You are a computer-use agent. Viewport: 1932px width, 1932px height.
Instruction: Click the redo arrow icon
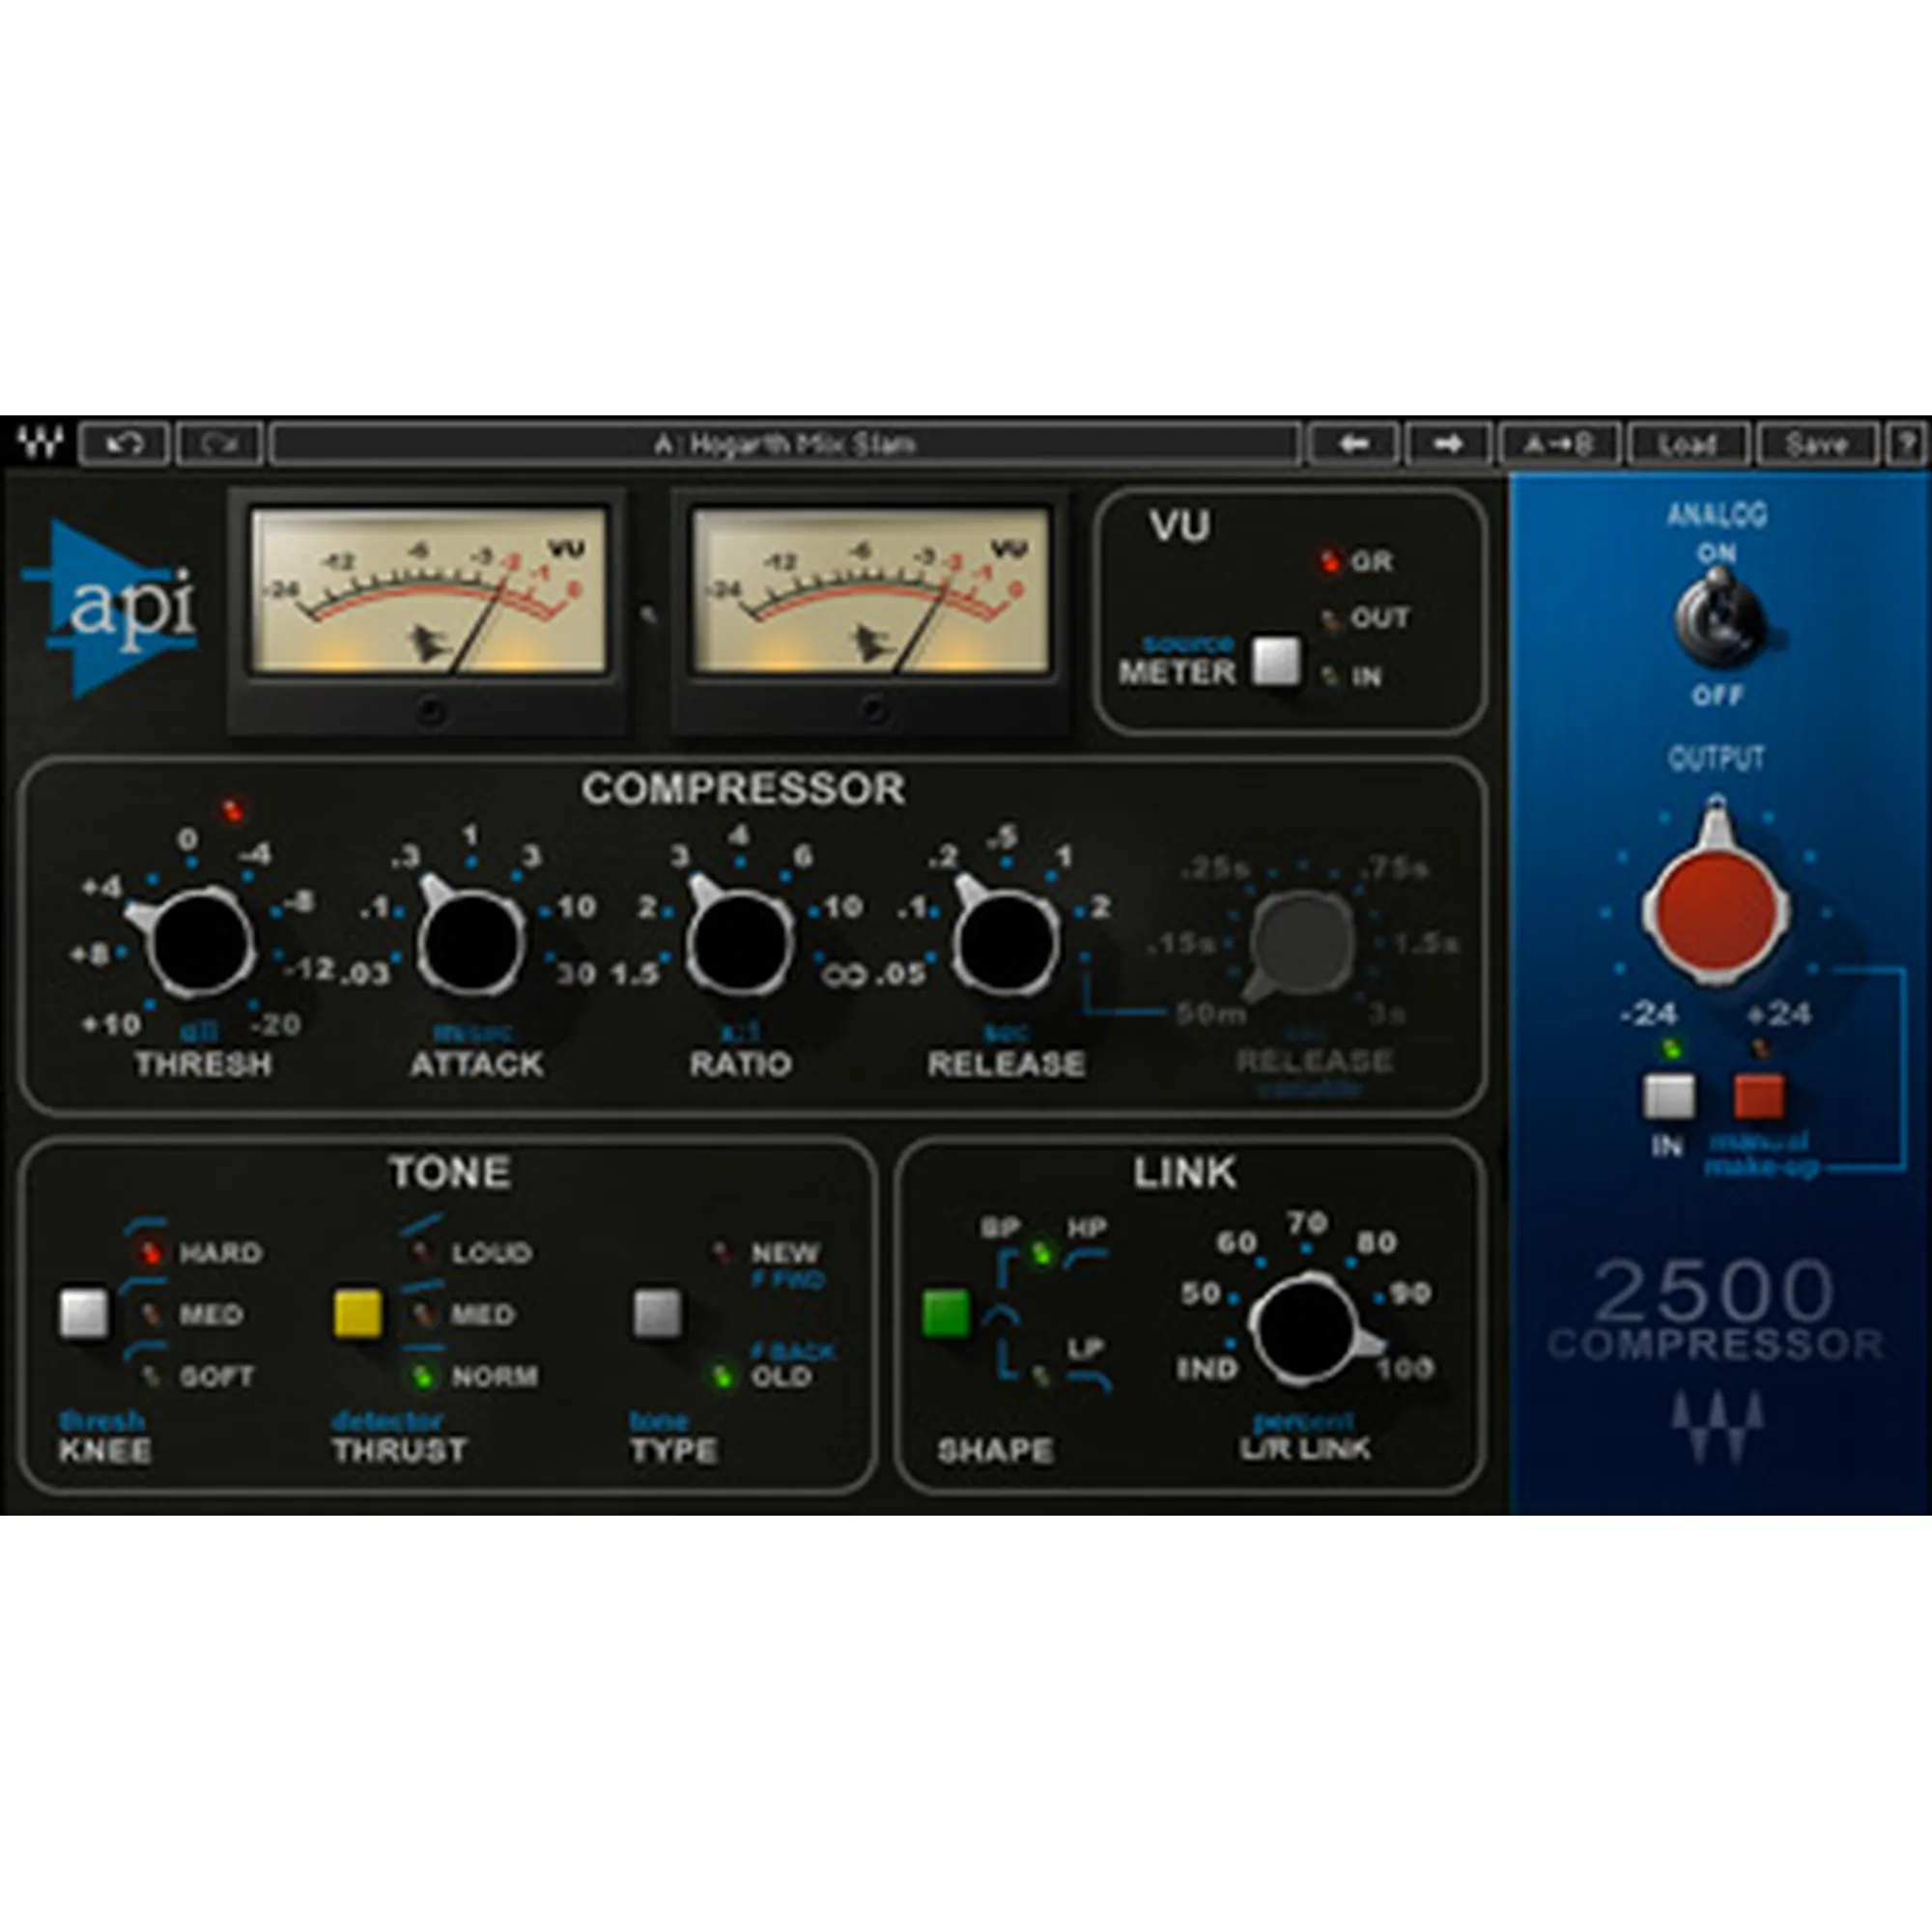219,444
